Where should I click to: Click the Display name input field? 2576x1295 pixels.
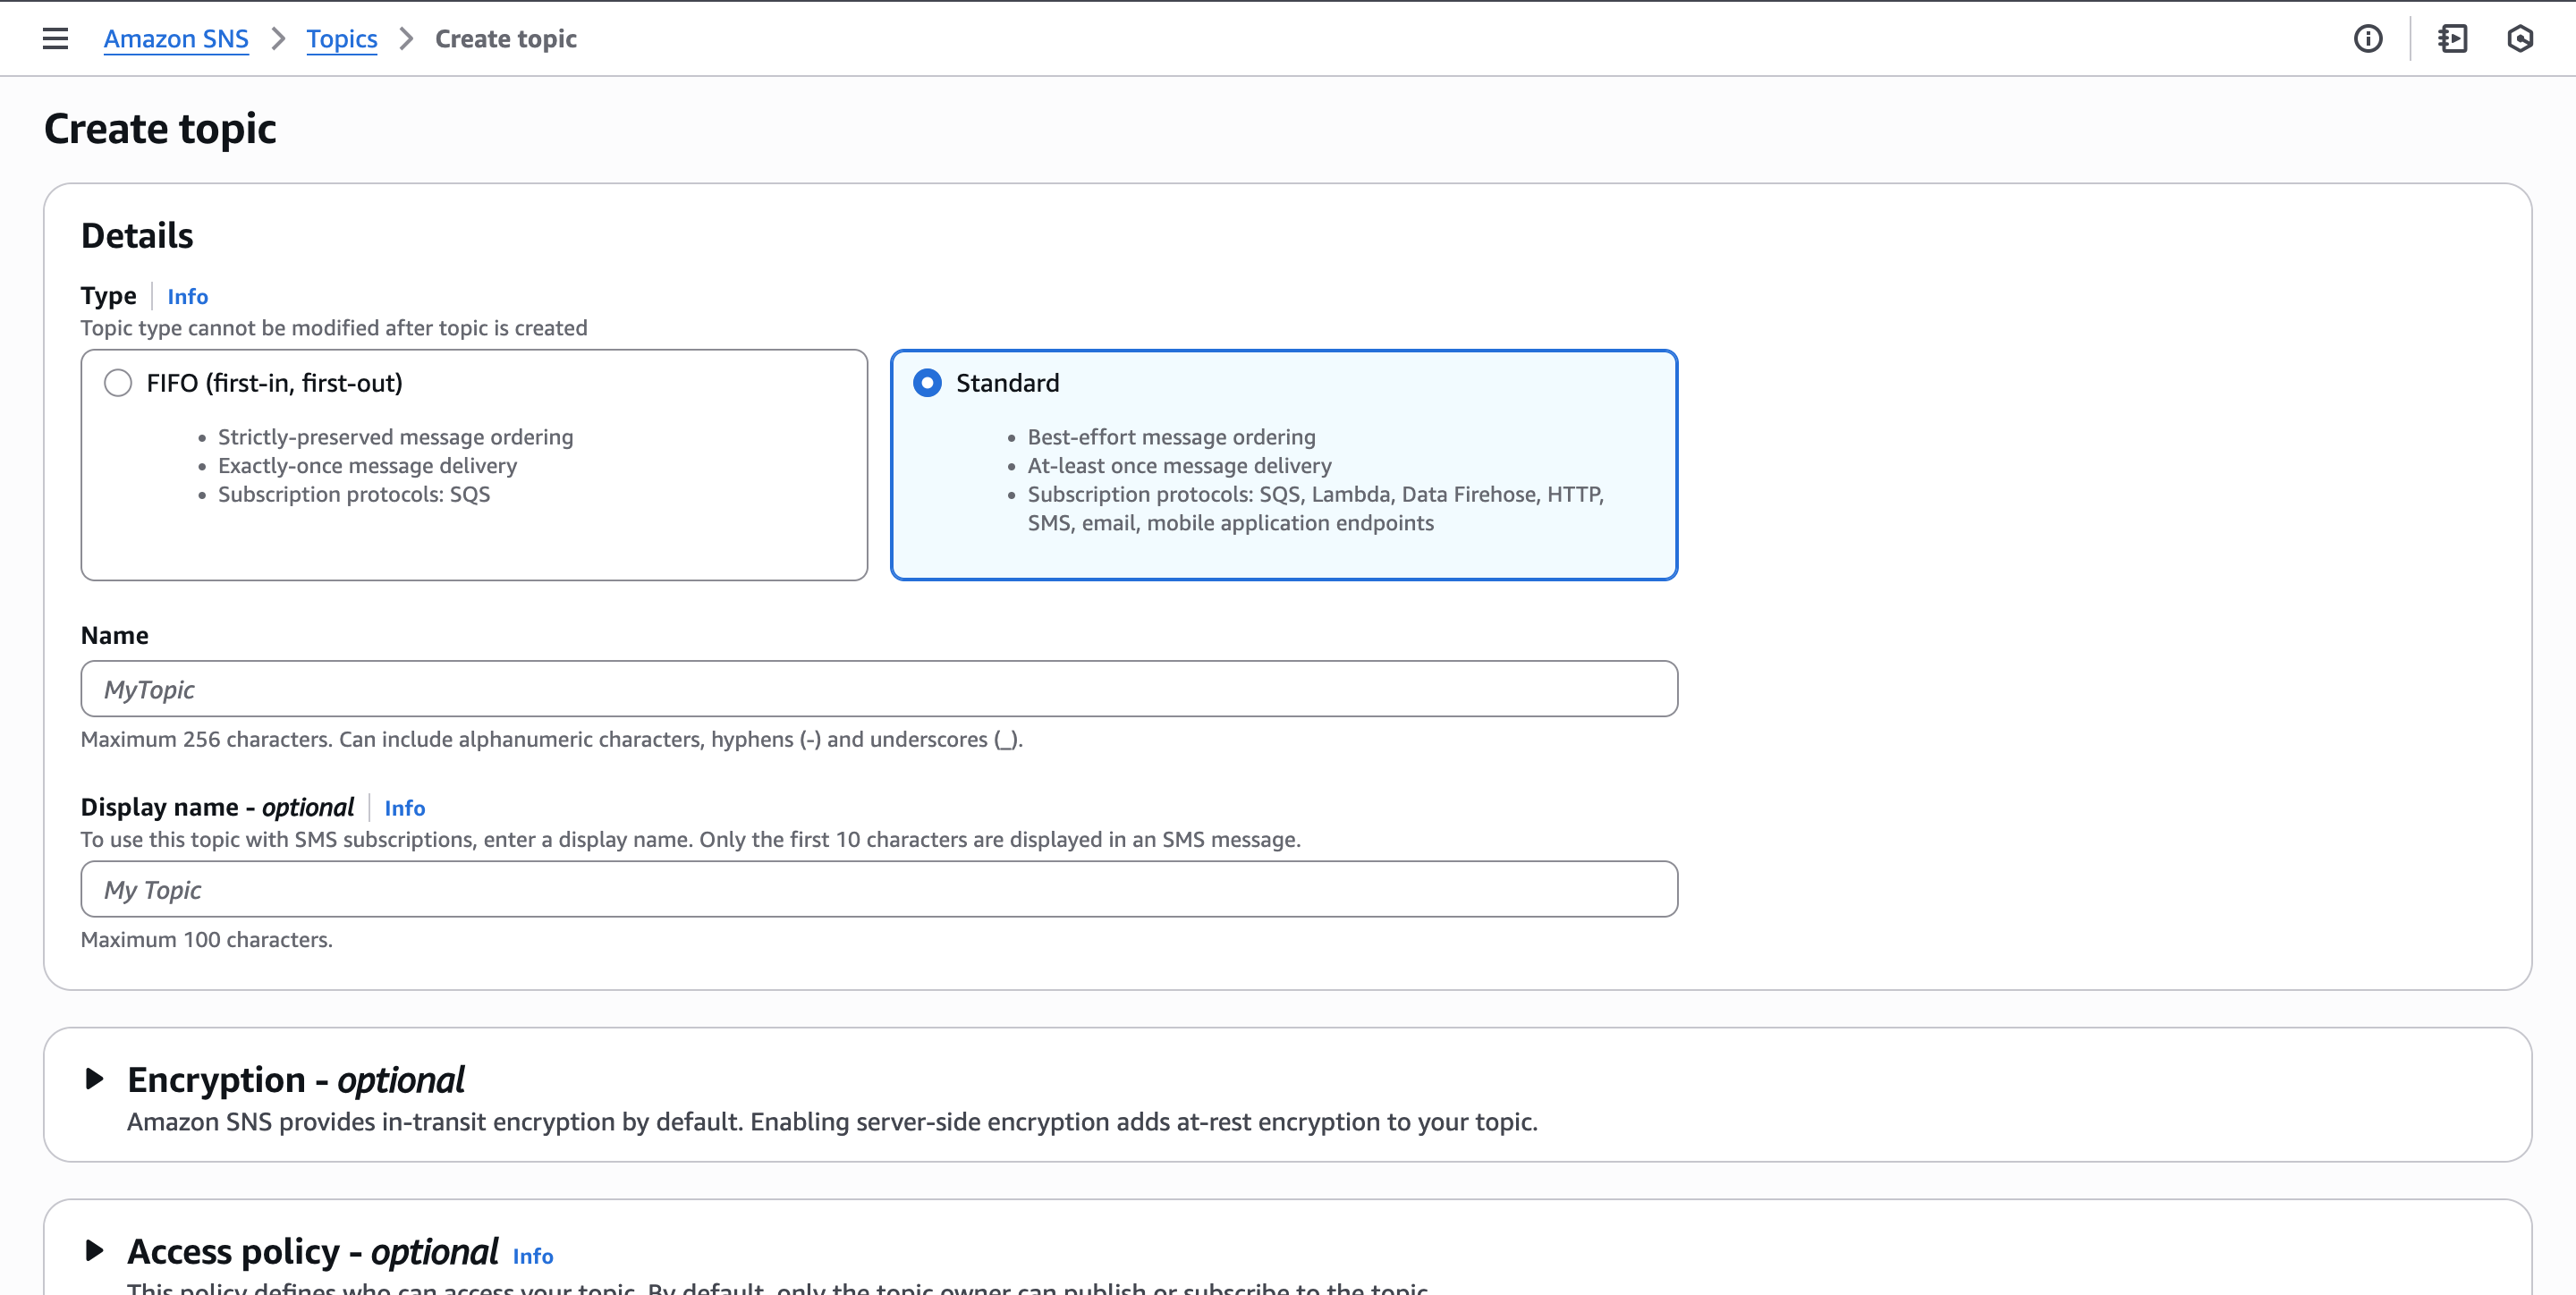878,889
